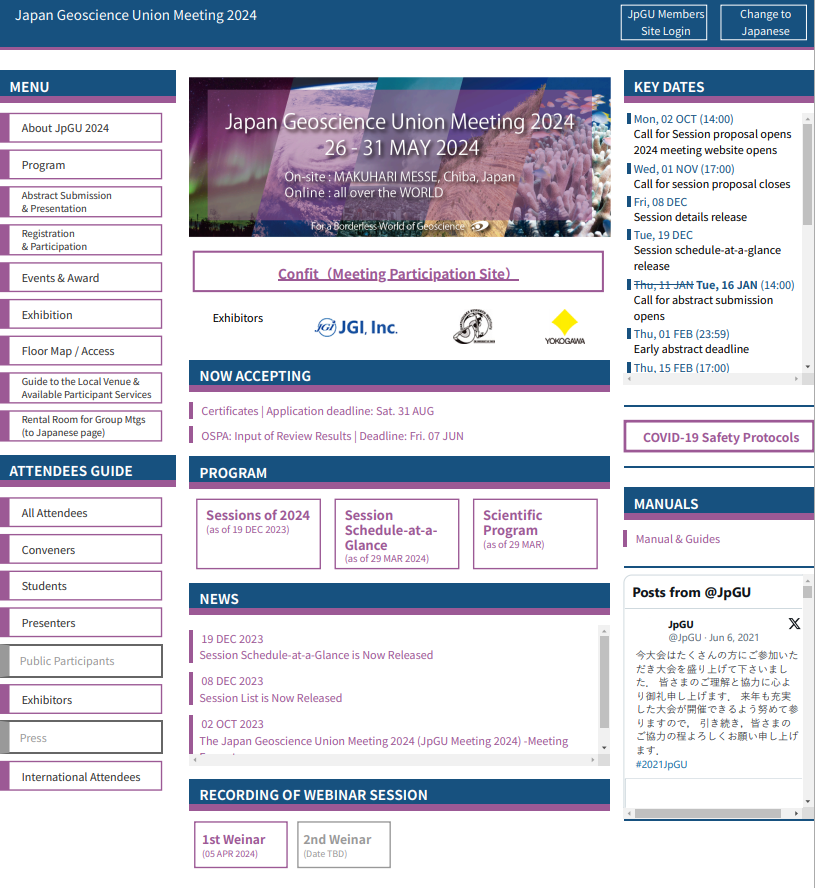Go to the Confit Meeting Participation Site link
Viewport: 815px width, 888px height.
(398, 272)
